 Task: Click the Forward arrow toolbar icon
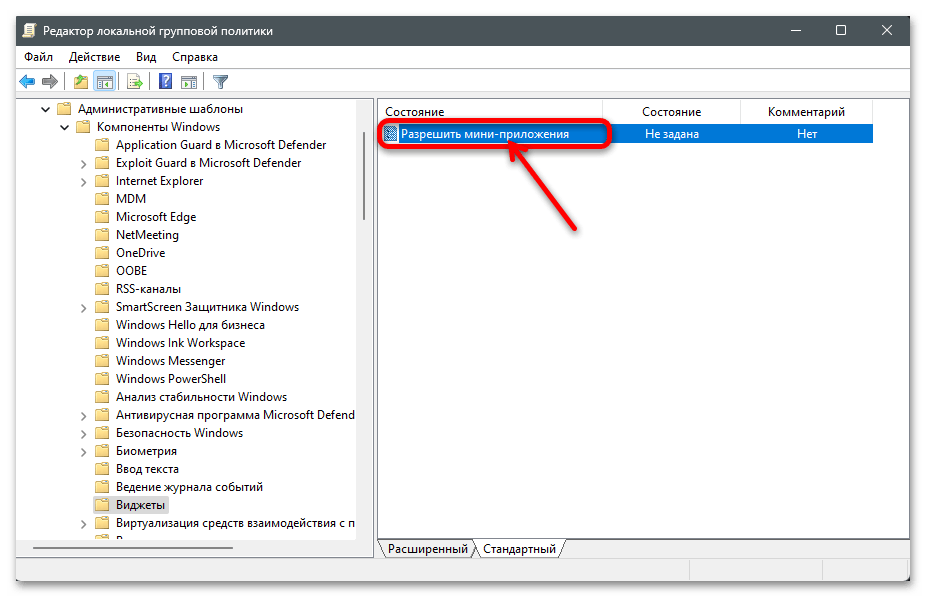point(50,81)
